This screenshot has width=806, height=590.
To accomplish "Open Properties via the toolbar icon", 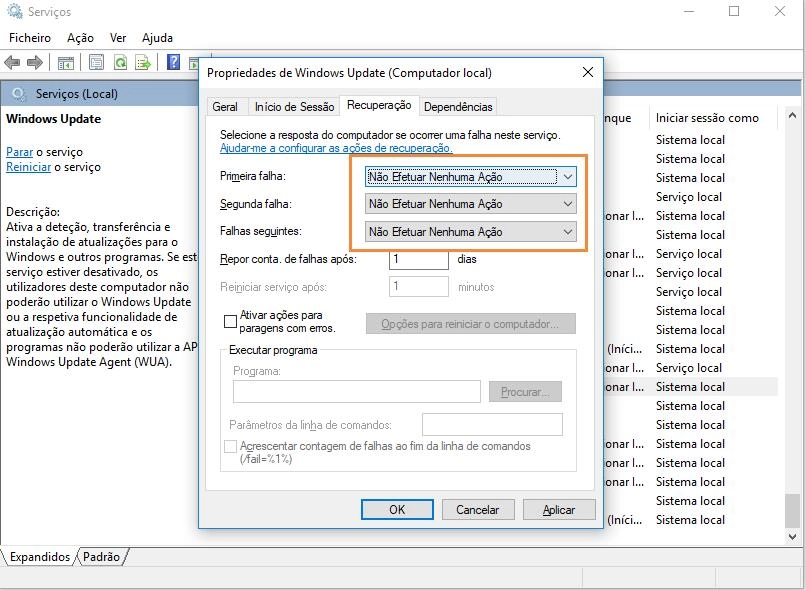I will pos(95,61).
